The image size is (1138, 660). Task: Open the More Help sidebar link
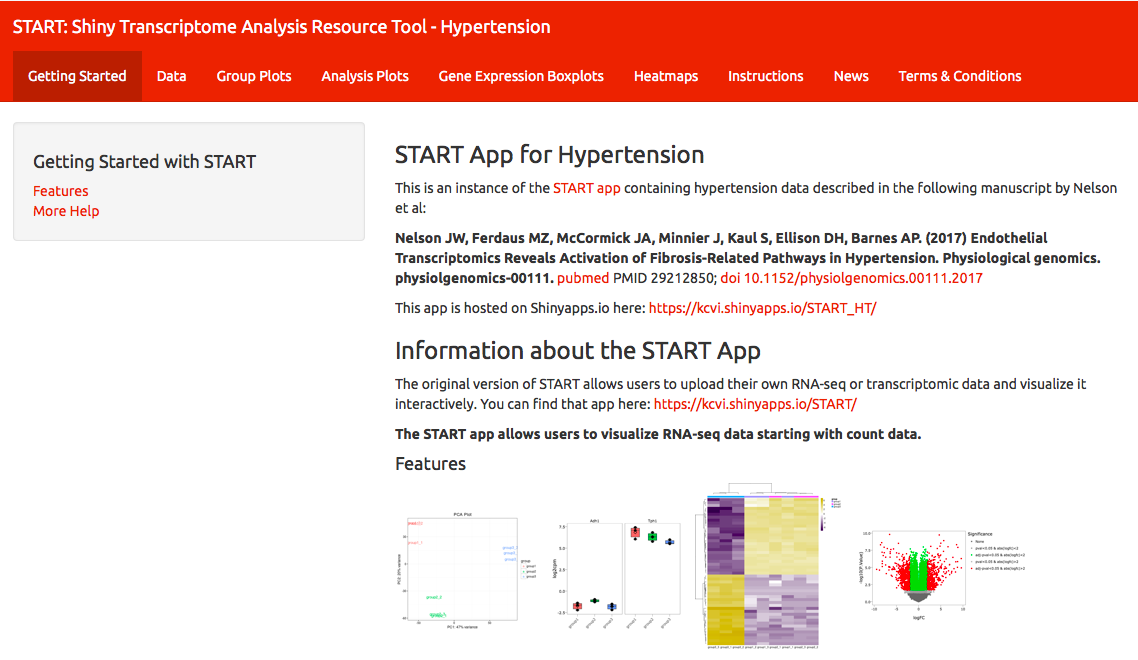[x=66, y=211]
